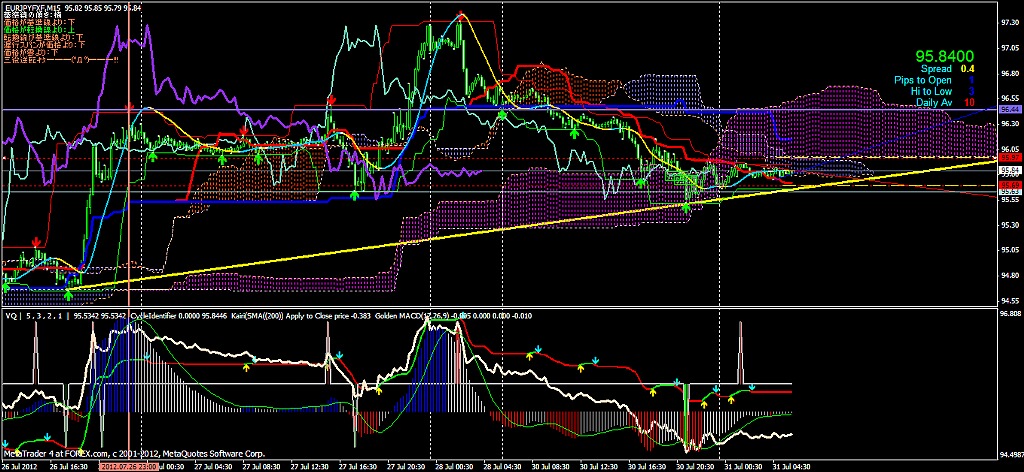Click the 96.44 price tag on the price axis
Screen dimensions: 1024x472
pos(1009,109)
